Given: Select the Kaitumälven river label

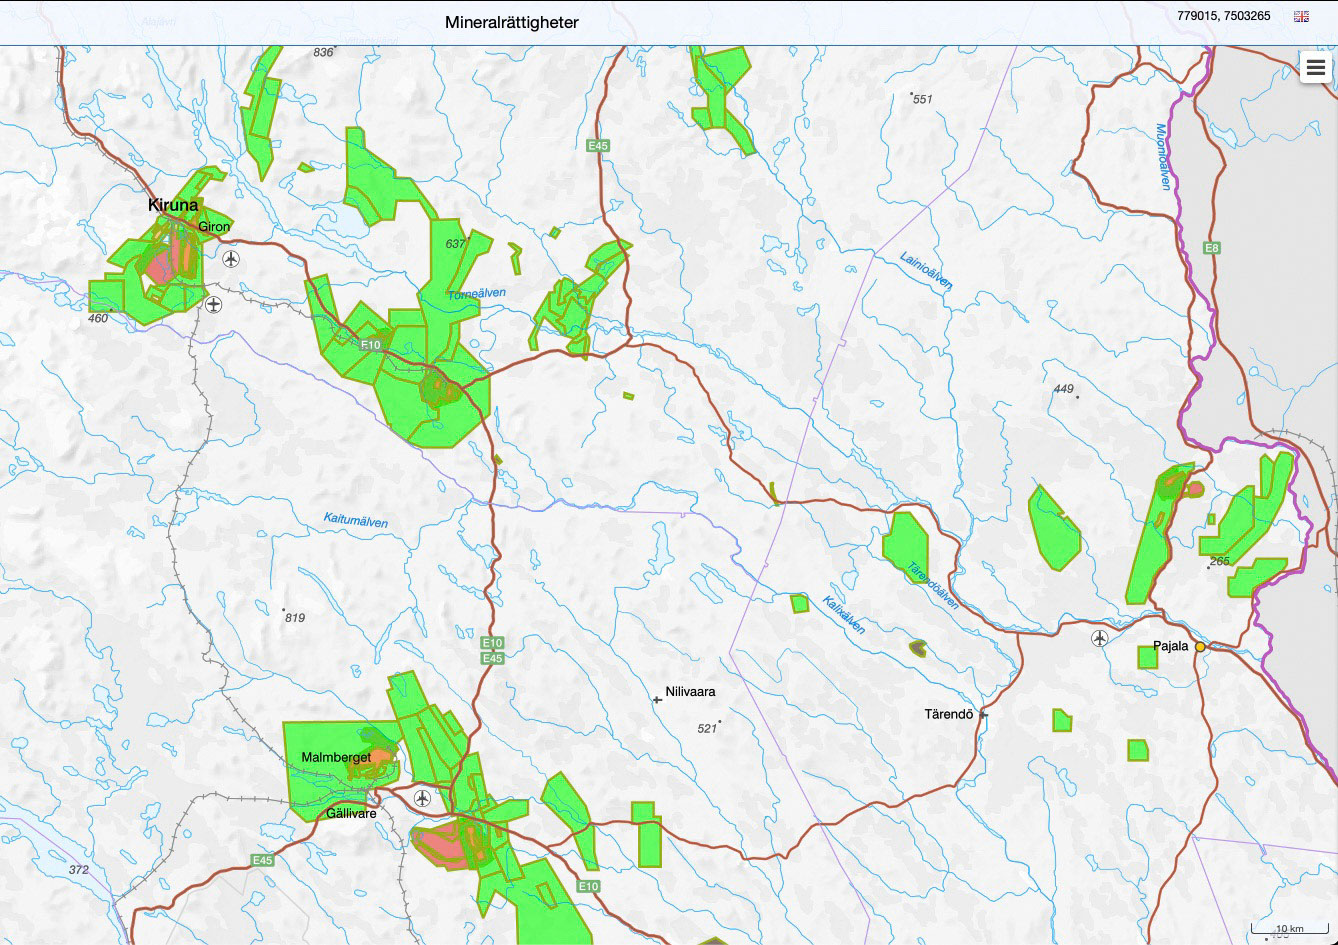Looking at the screenshot, I should (355, 520).
